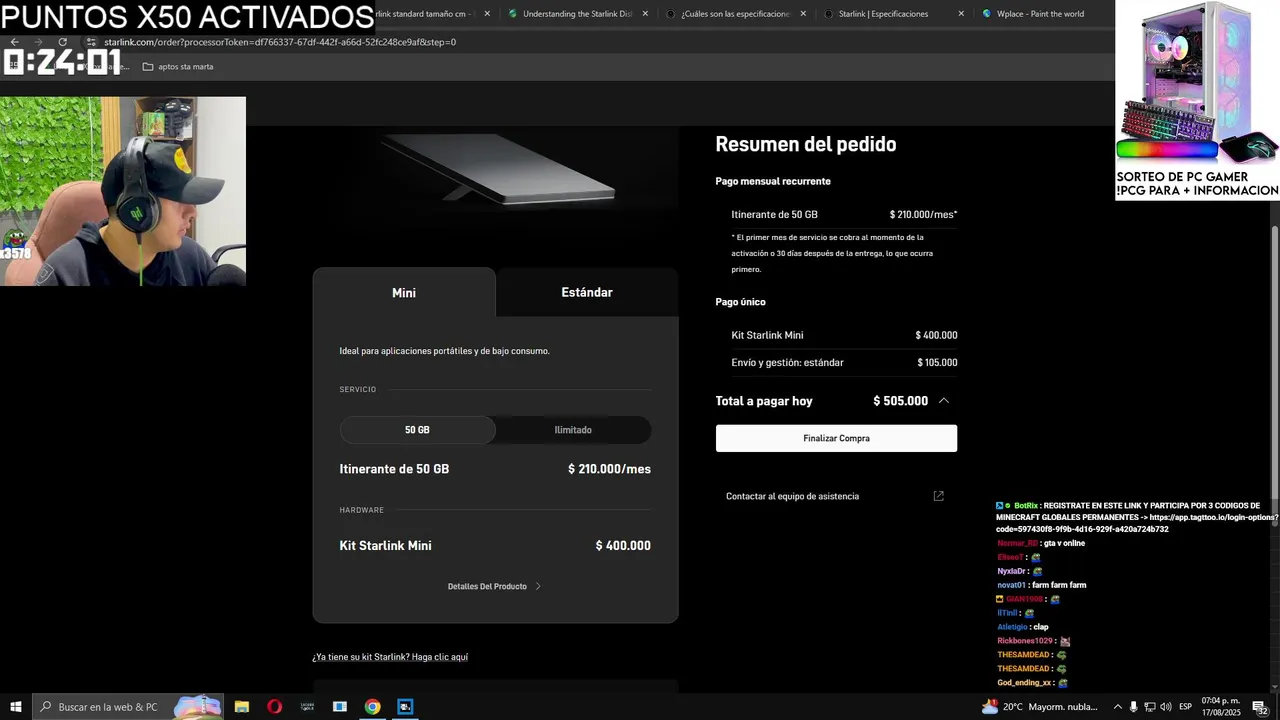Click the tagtoo.io link in BotRix chat message
Image resolution: width=1280 pixels, height=720 pixels.
pos(1136,523)
